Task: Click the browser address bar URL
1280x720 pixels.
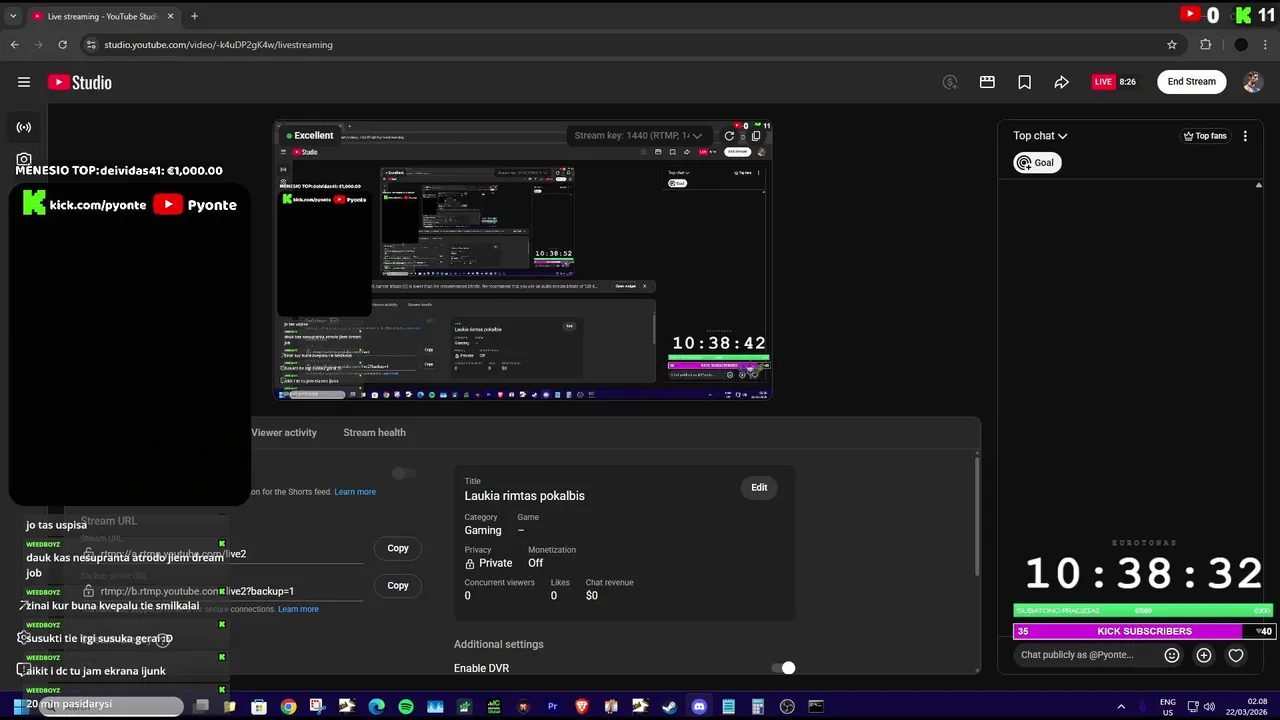Action: (x=218, y=44)
